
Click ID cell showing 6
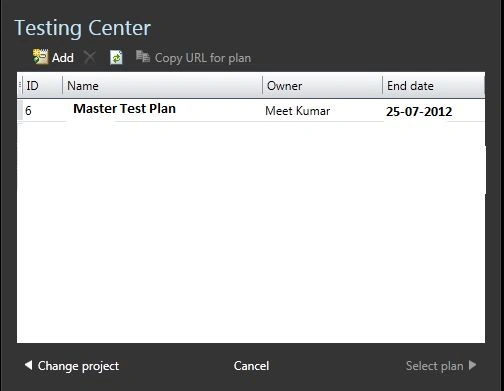[x=28, y=111]
